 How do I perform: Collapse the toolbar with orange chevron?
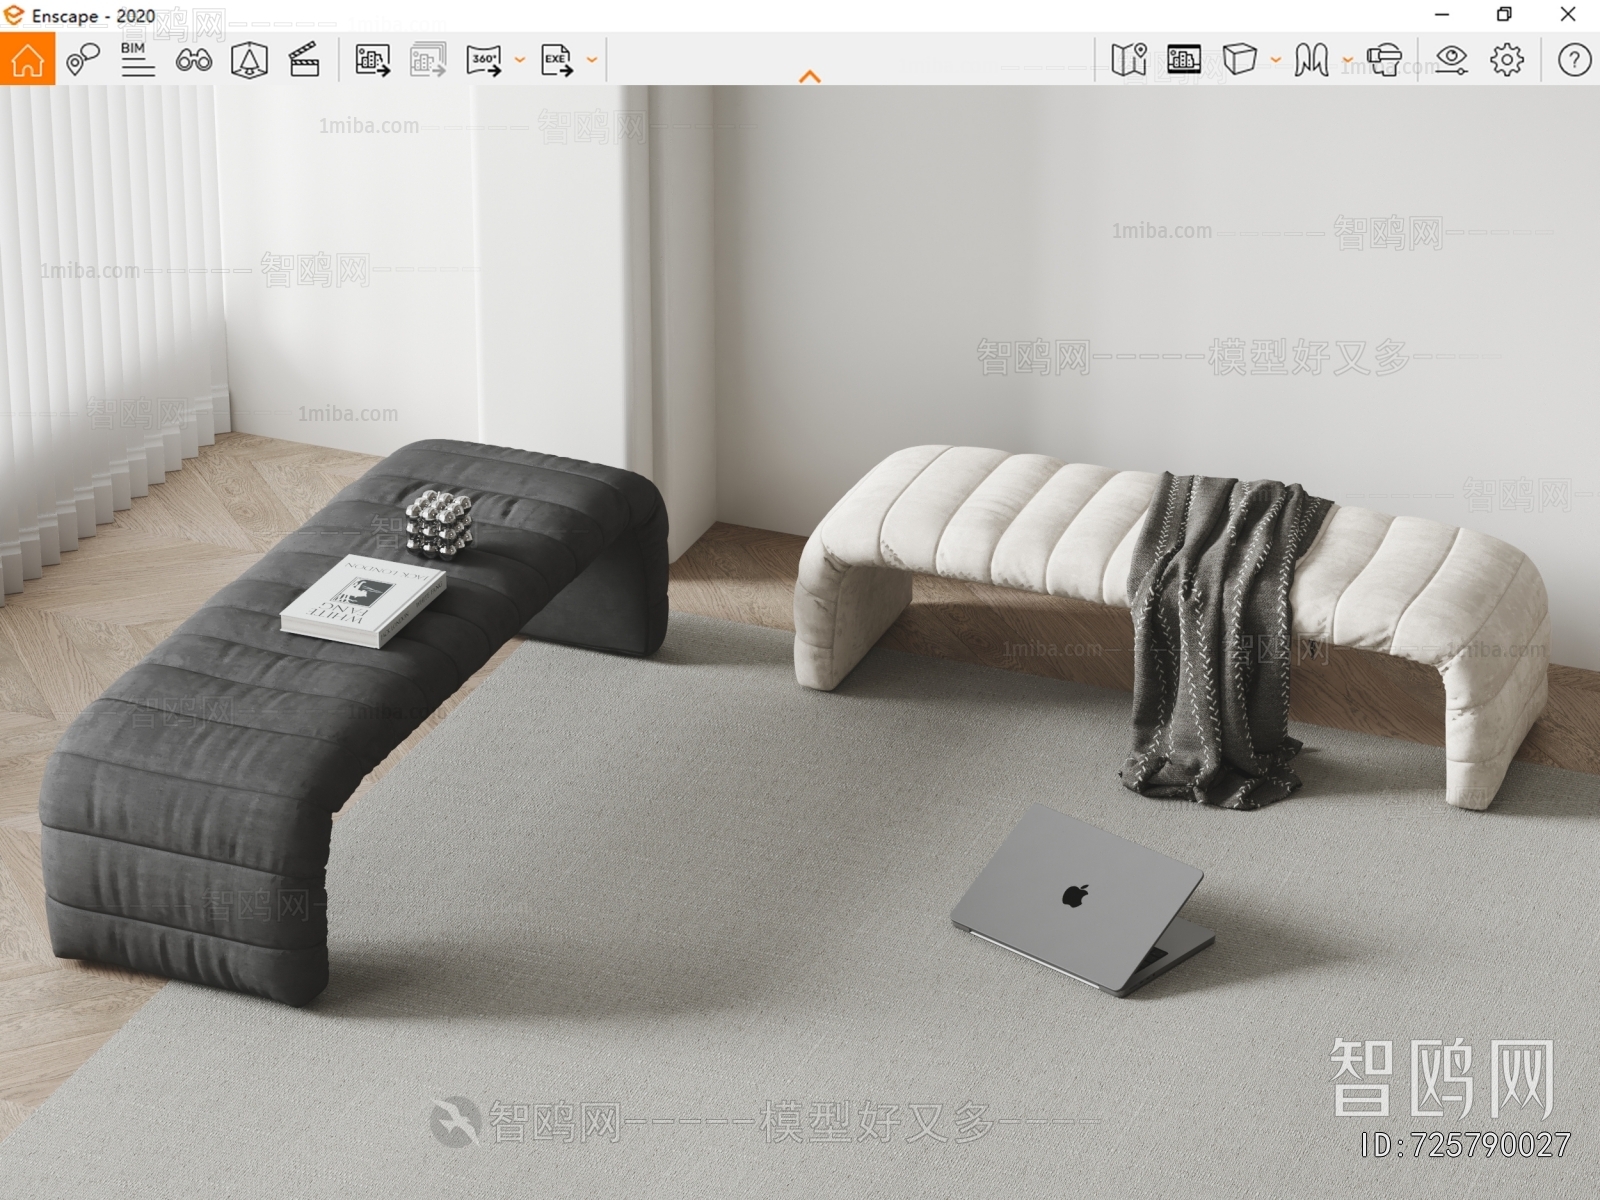810,76
